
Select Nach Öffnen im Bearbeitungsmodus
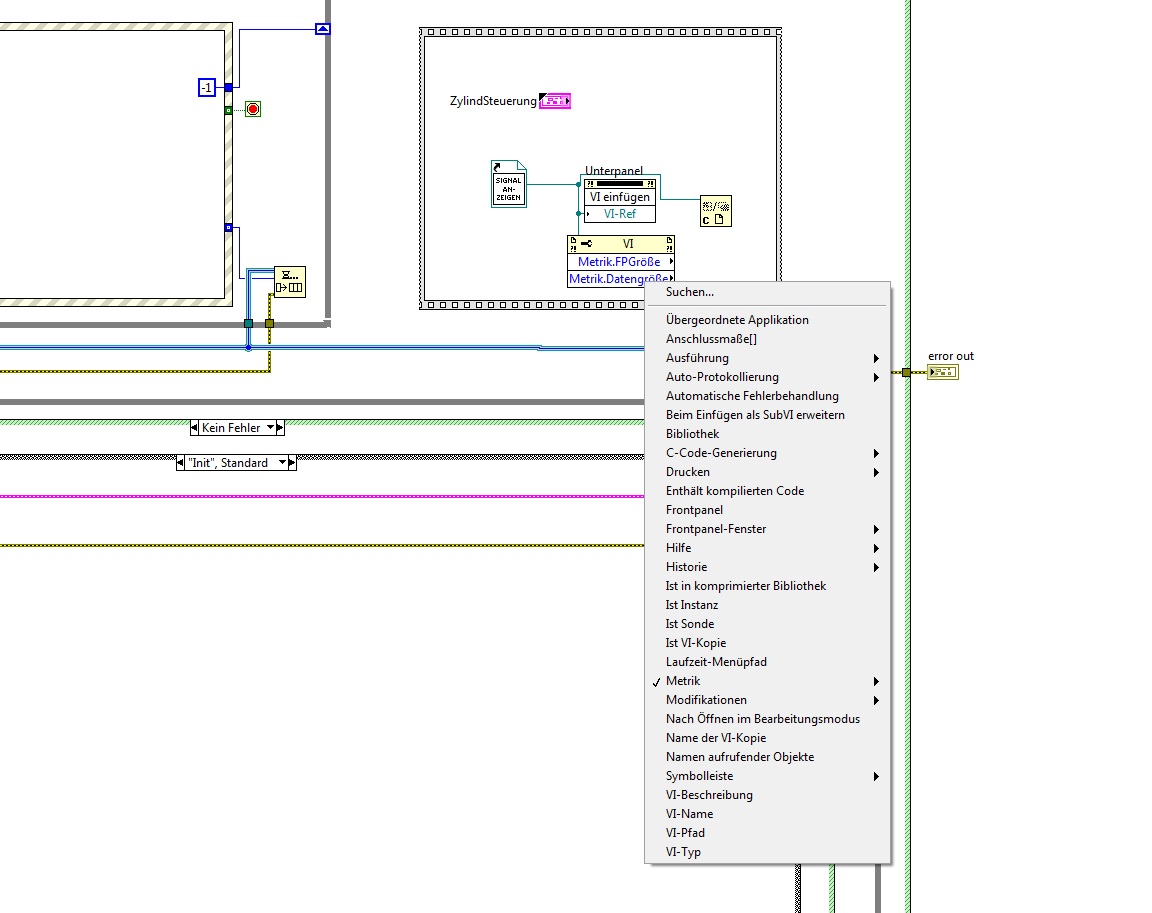tap(767, 719)
